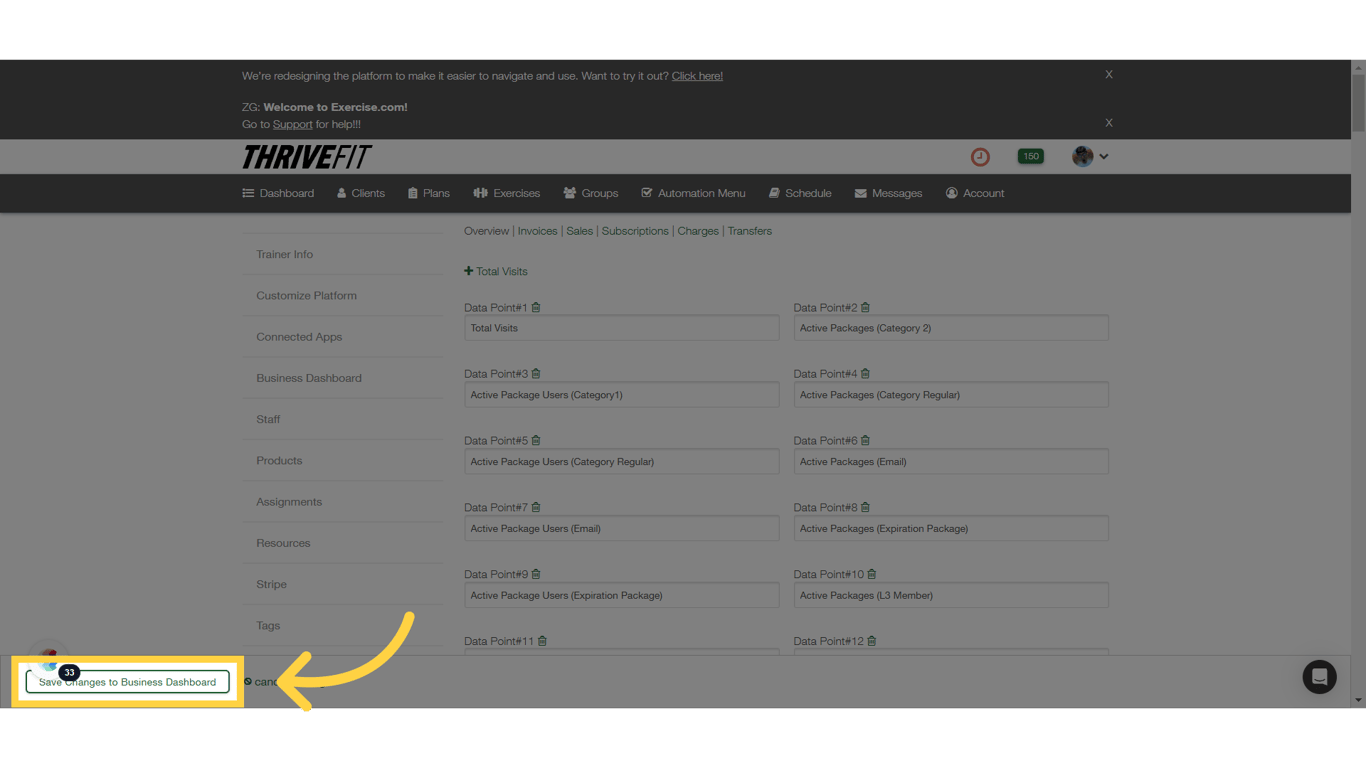Click the green 150 badge icon
This screenshot has height=768, width=1366.
[x=1030, y=156]
